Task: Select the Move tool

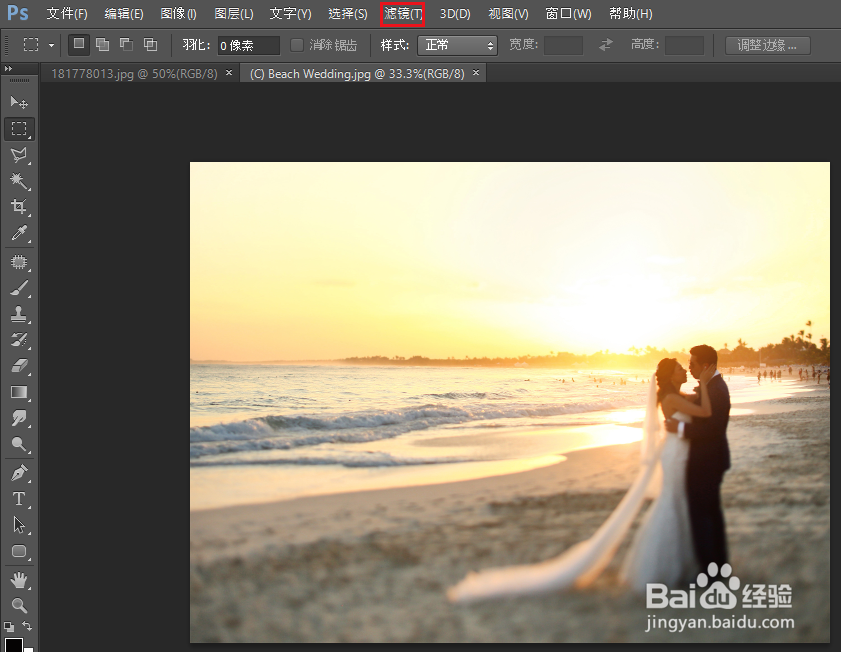Action: (x=19, y=102)
